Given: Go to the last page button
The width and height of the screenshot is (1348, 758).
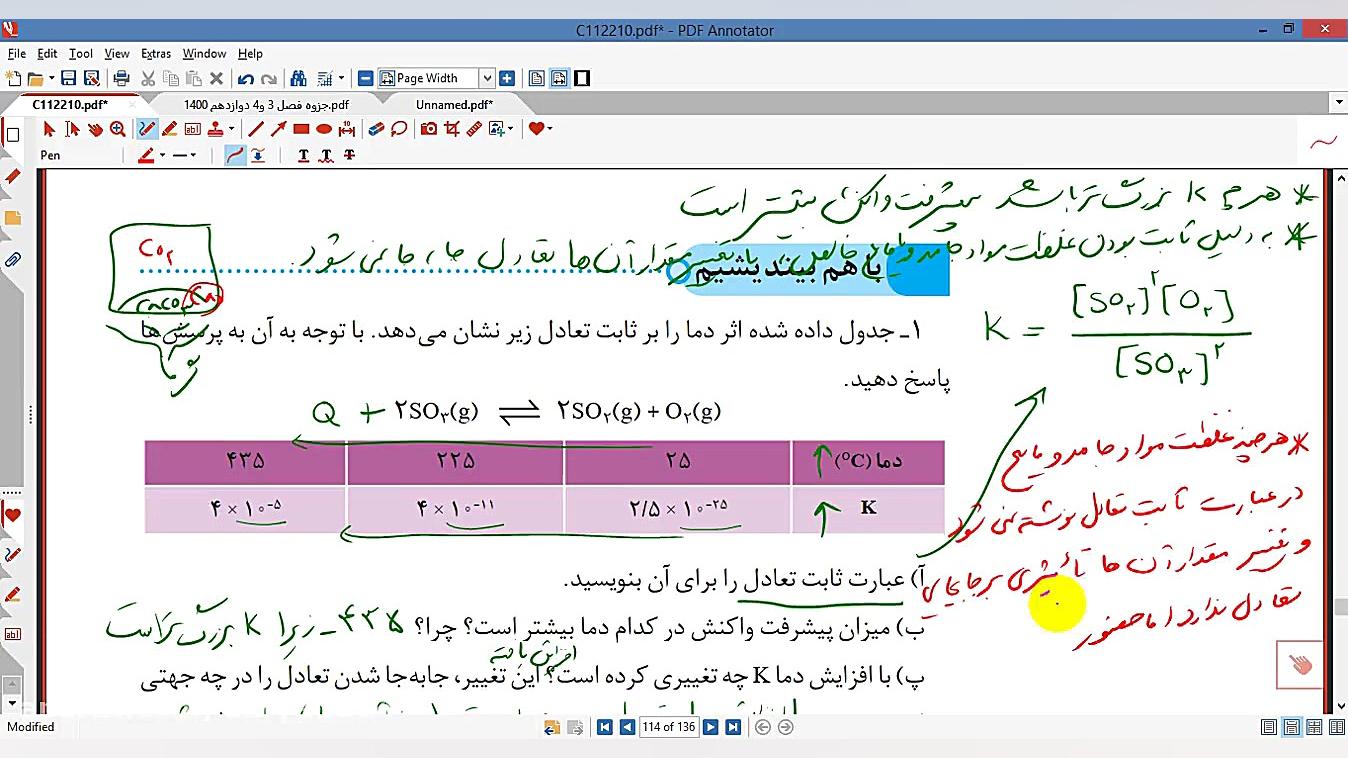Looking at the screenshot, I should (x=734, y=727).
